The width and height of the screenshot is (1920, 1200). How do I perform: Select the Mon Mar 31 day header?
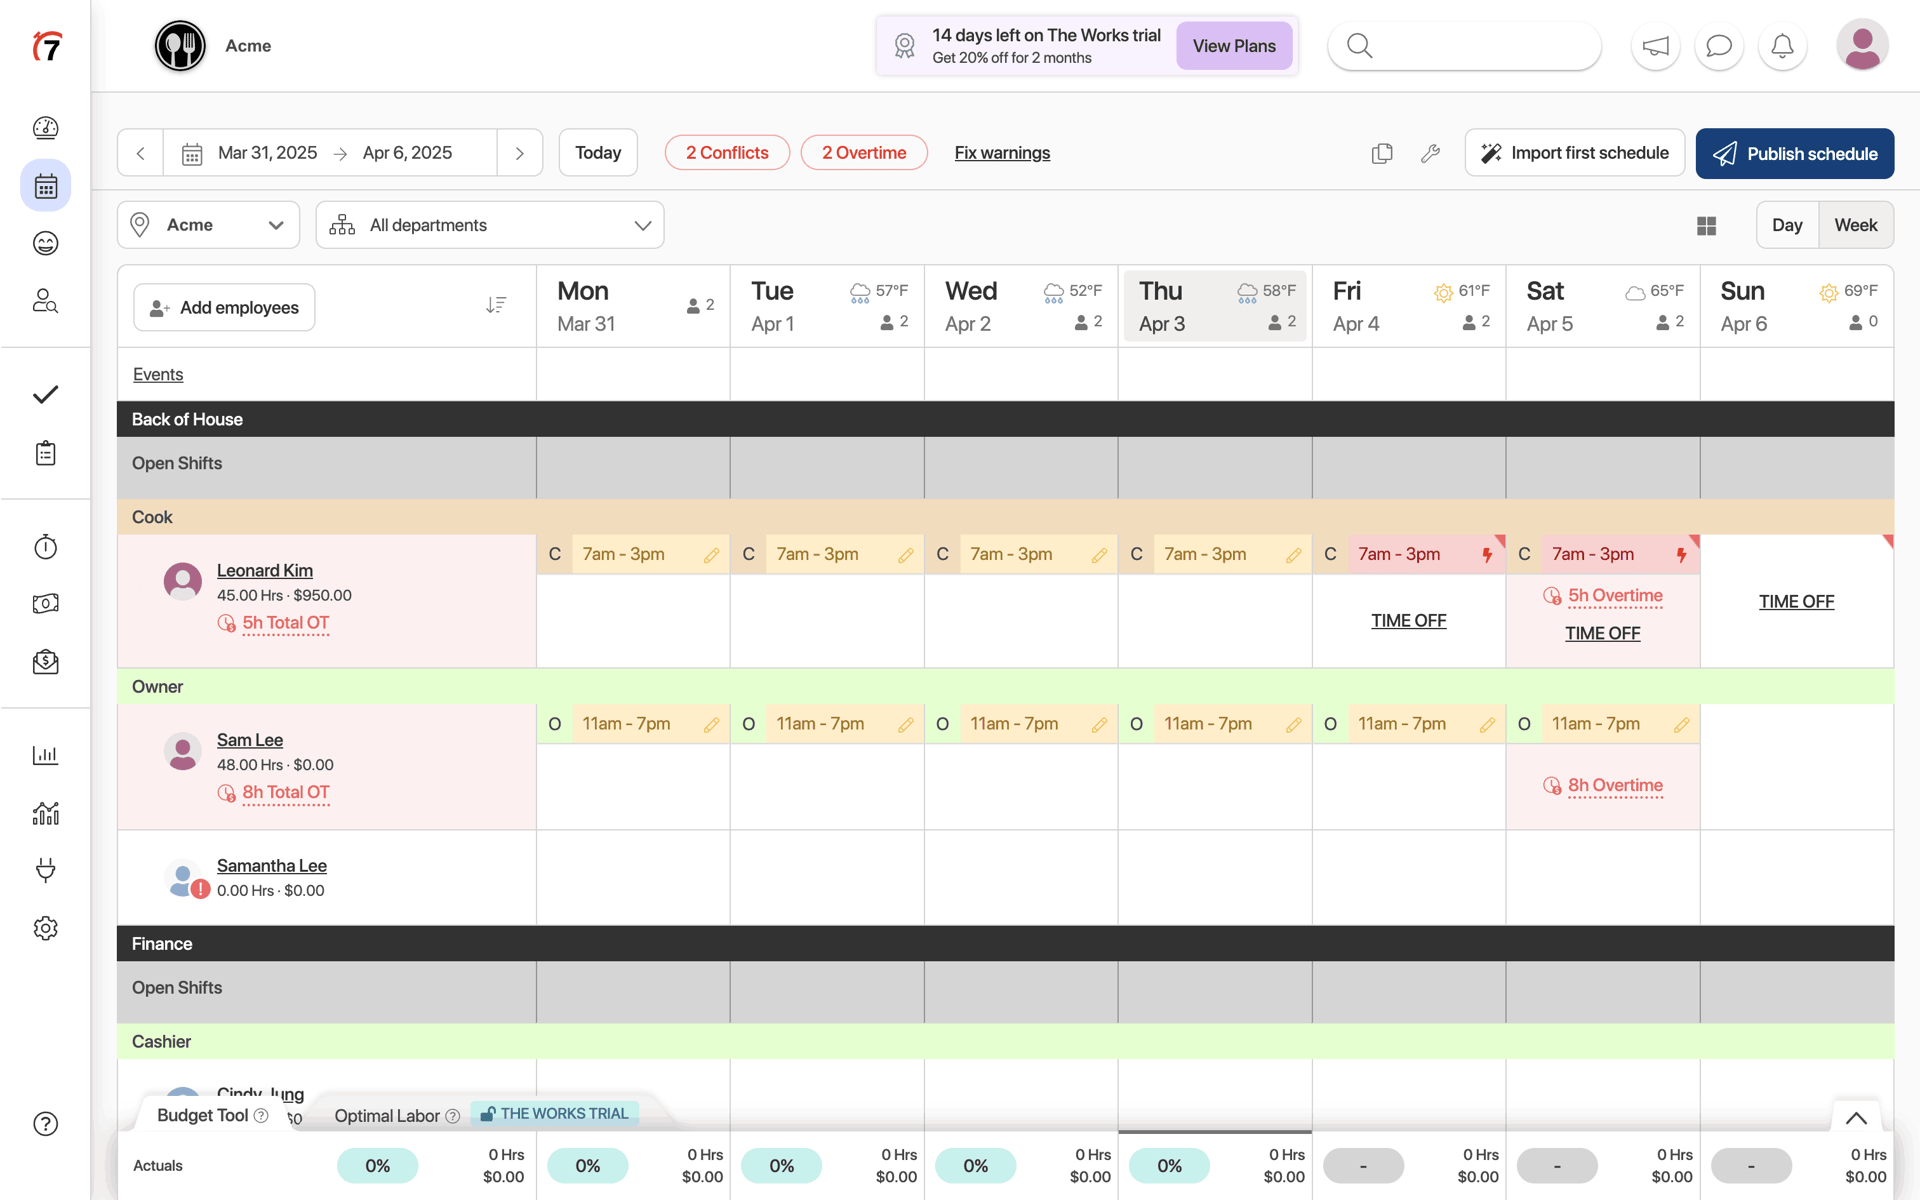[633, 306]
